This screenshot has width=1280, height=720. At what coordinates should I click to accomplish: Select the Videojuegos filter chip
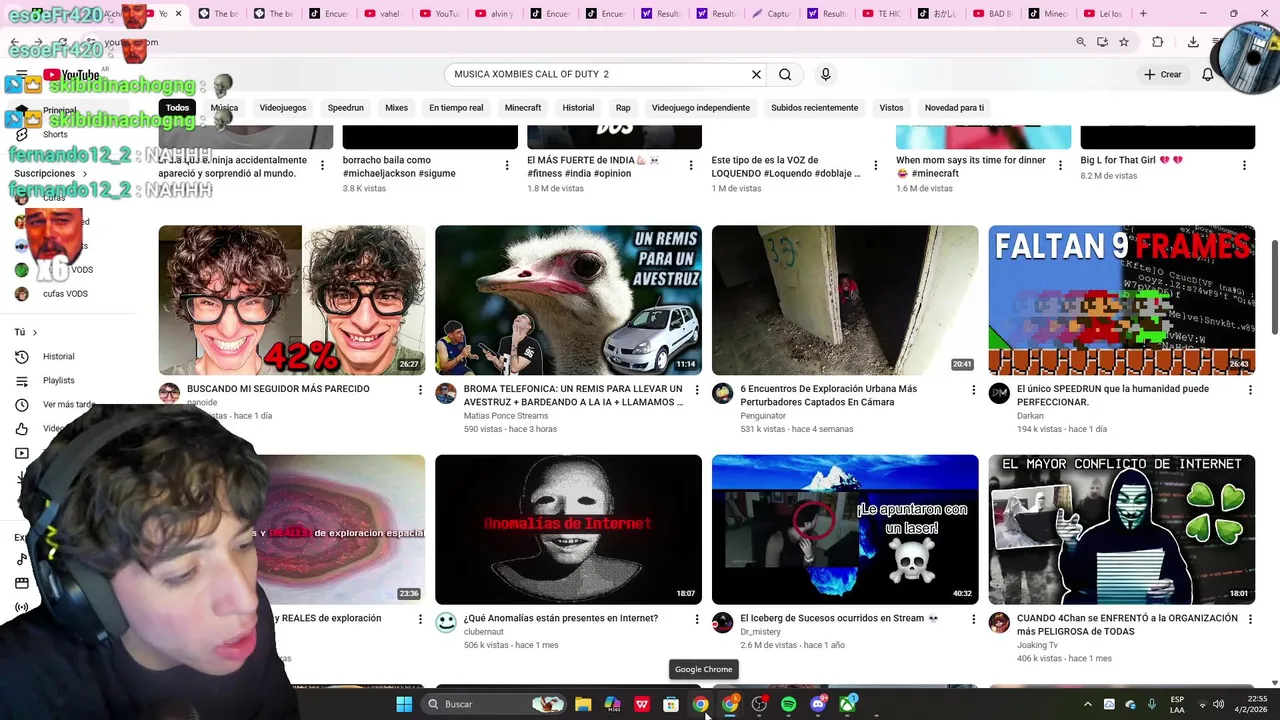pos(283,108)
